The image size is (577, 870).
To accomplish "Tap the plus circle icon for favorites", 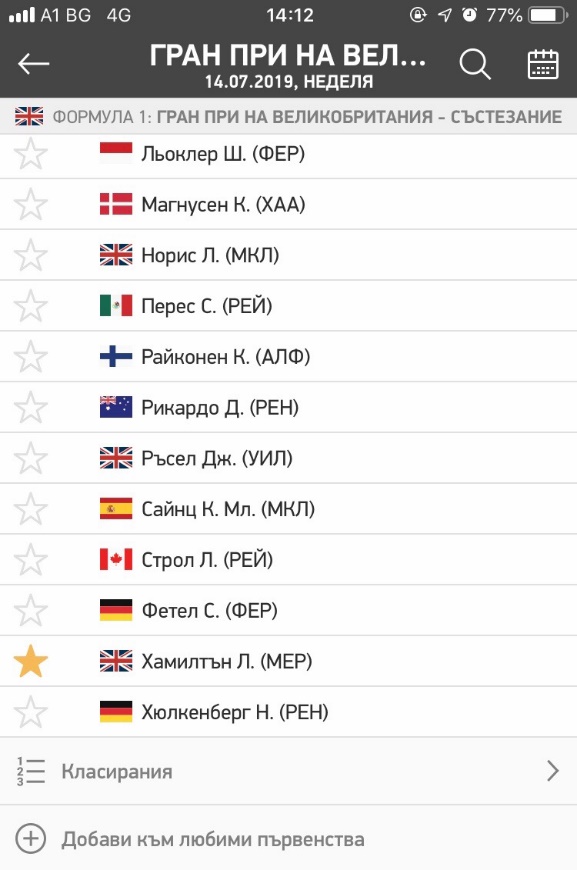I will pos(31,838).
